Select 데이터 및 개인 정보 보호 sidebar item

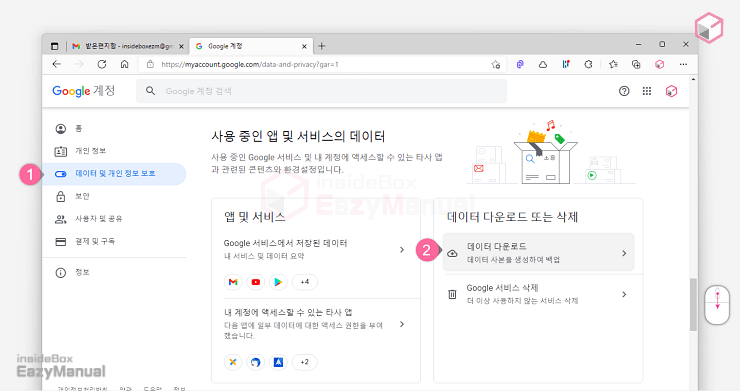[114, 174]
